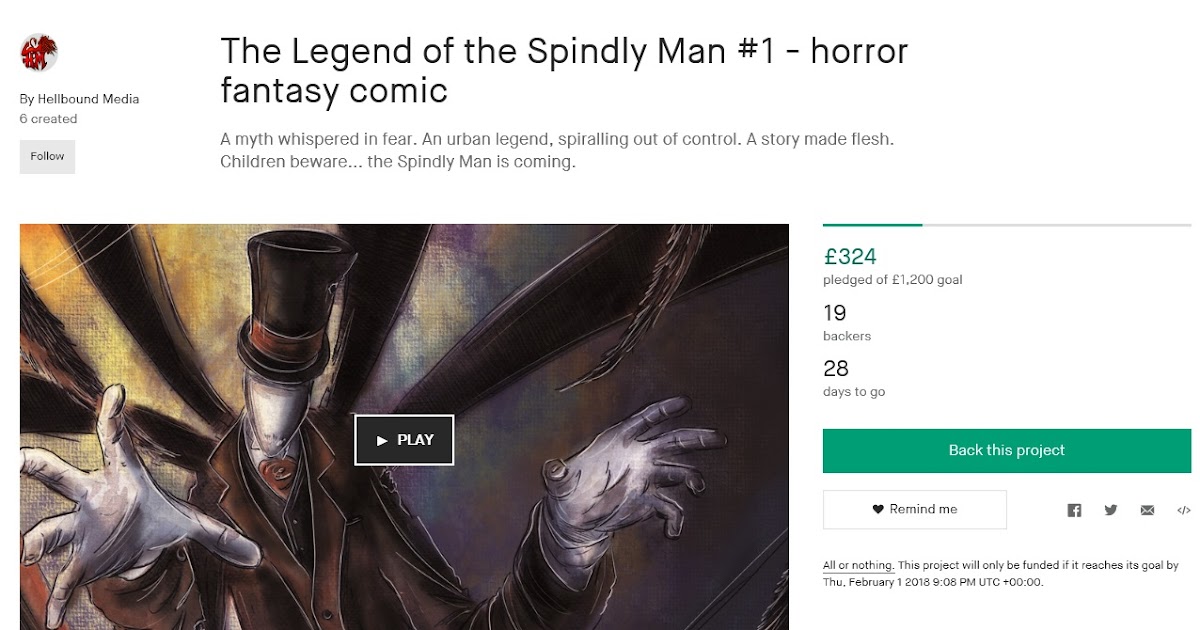
Task: Share the project on Facebook
Action: 1074,510
